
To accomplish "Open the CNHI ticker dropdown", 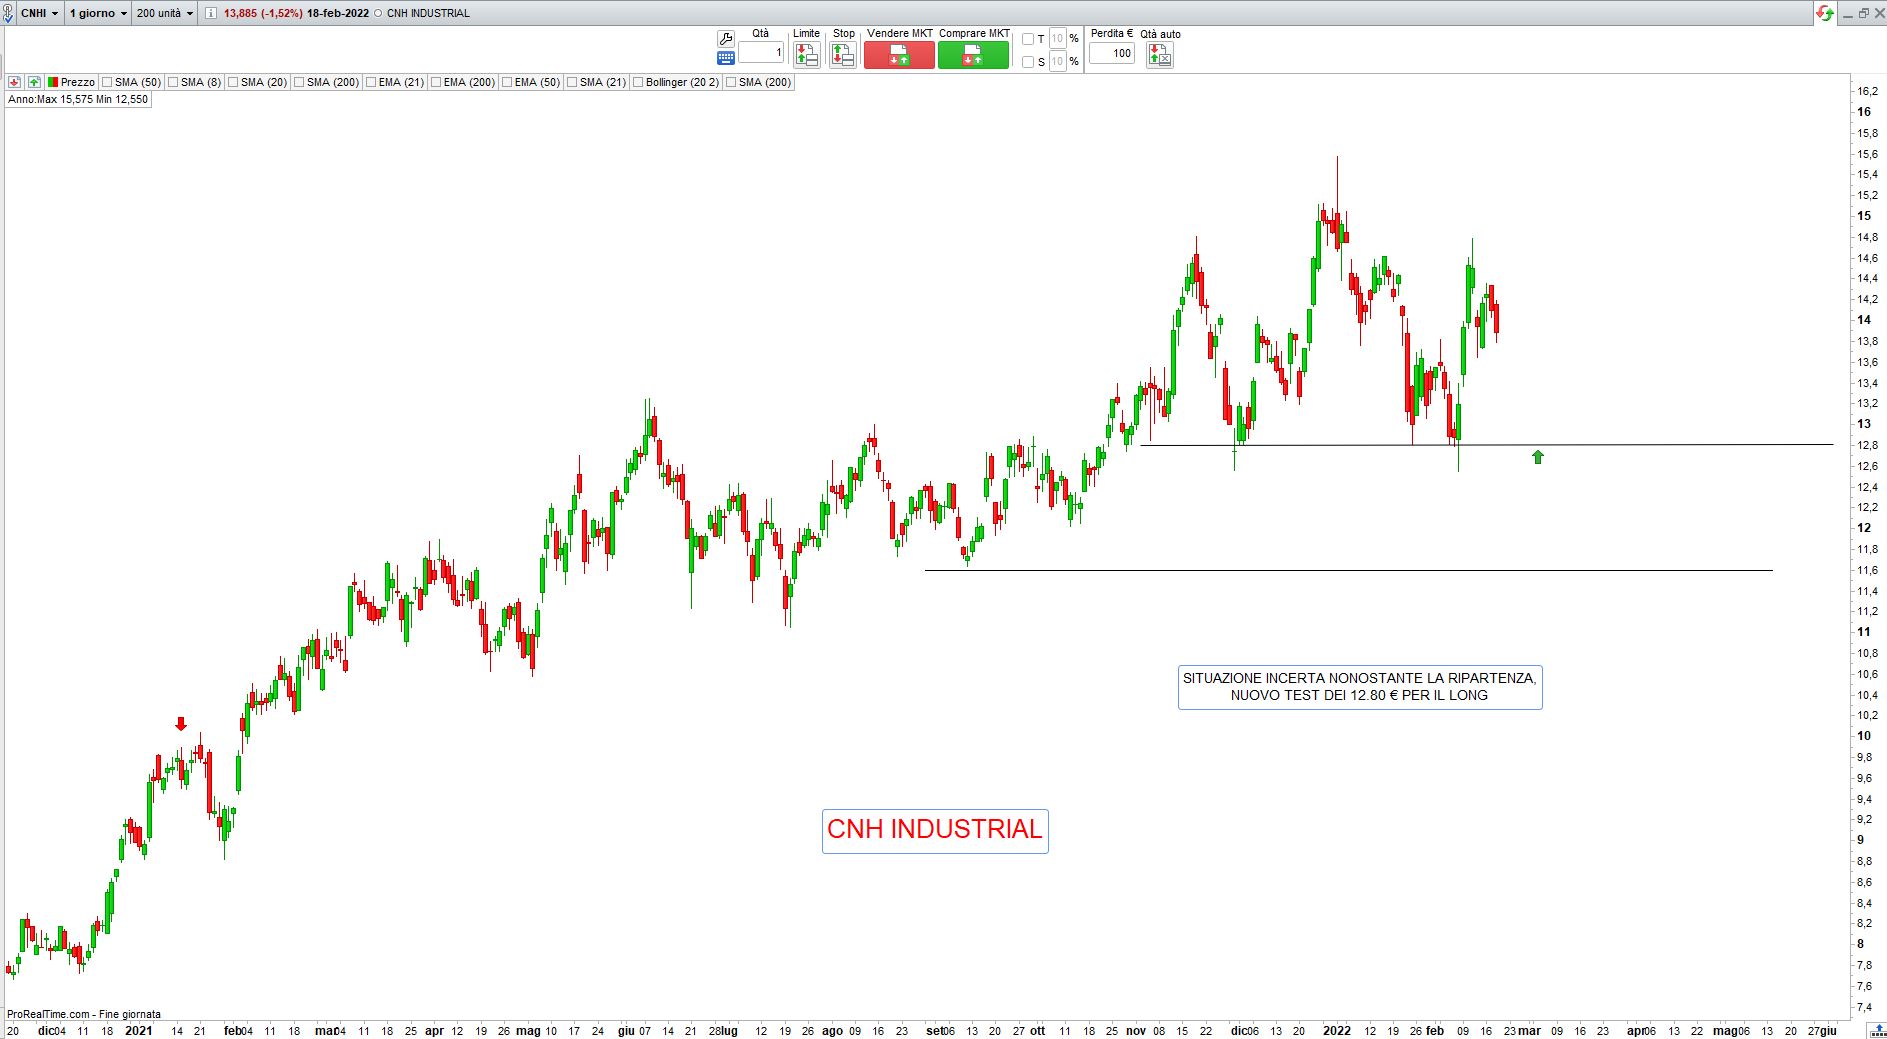I will pos(40,13).
